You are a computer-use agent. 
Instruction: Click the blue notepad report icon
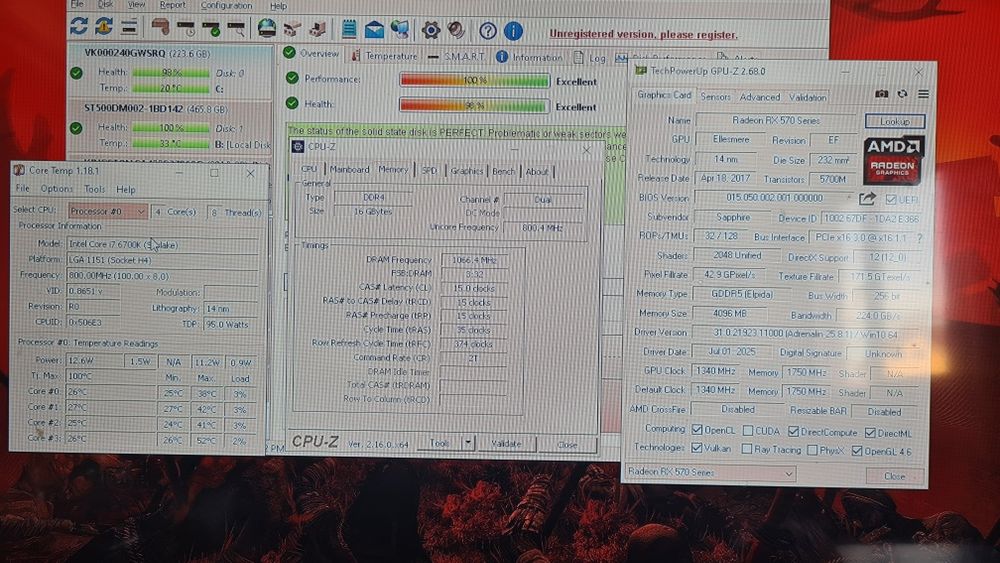coord(349,29)
